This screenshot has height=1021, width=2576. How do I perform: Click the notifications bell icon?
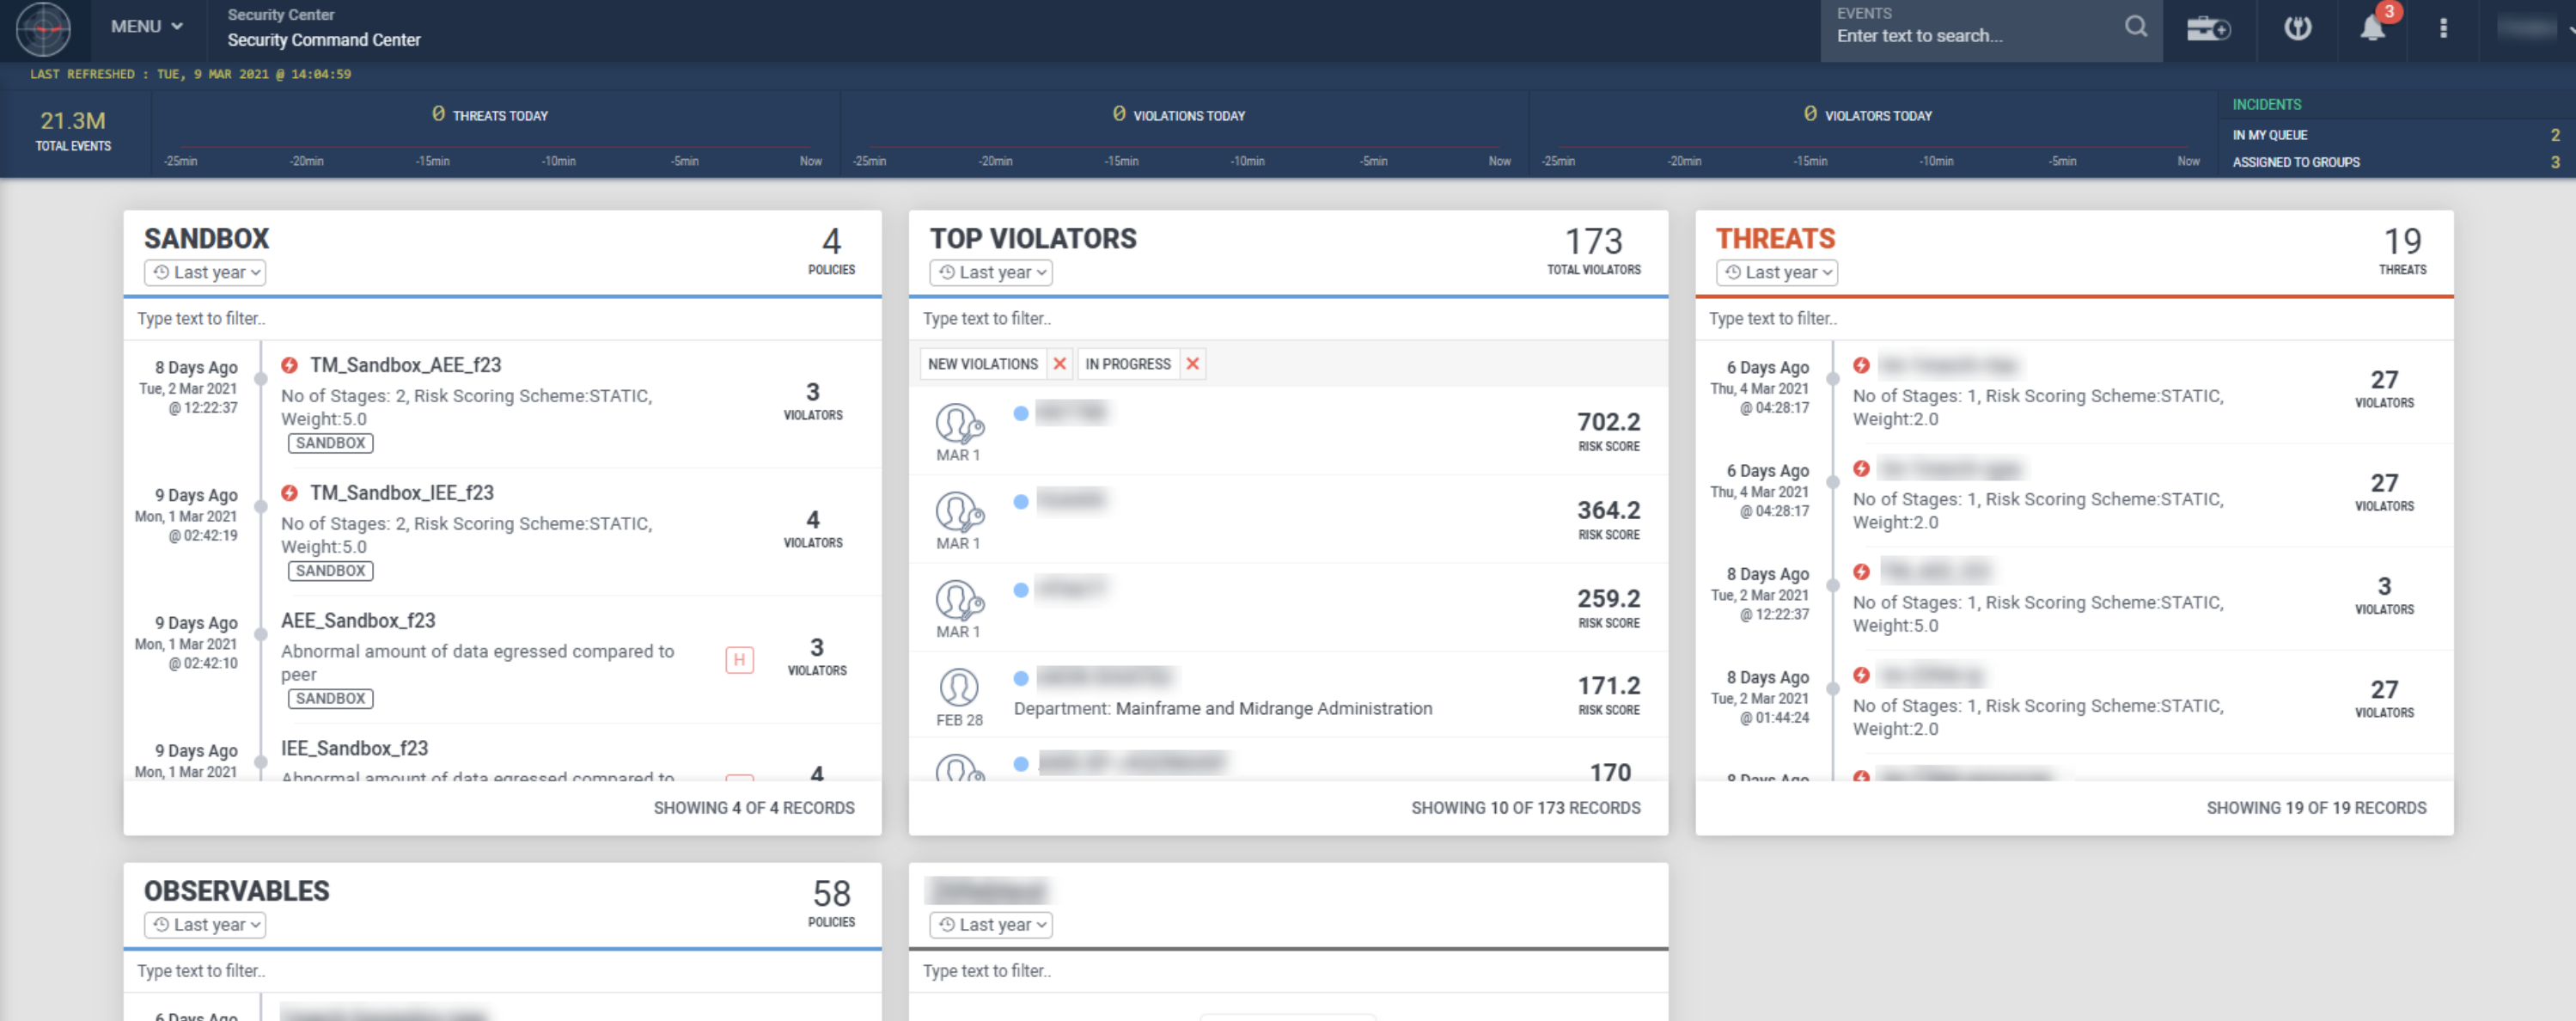pos(2372,28)
